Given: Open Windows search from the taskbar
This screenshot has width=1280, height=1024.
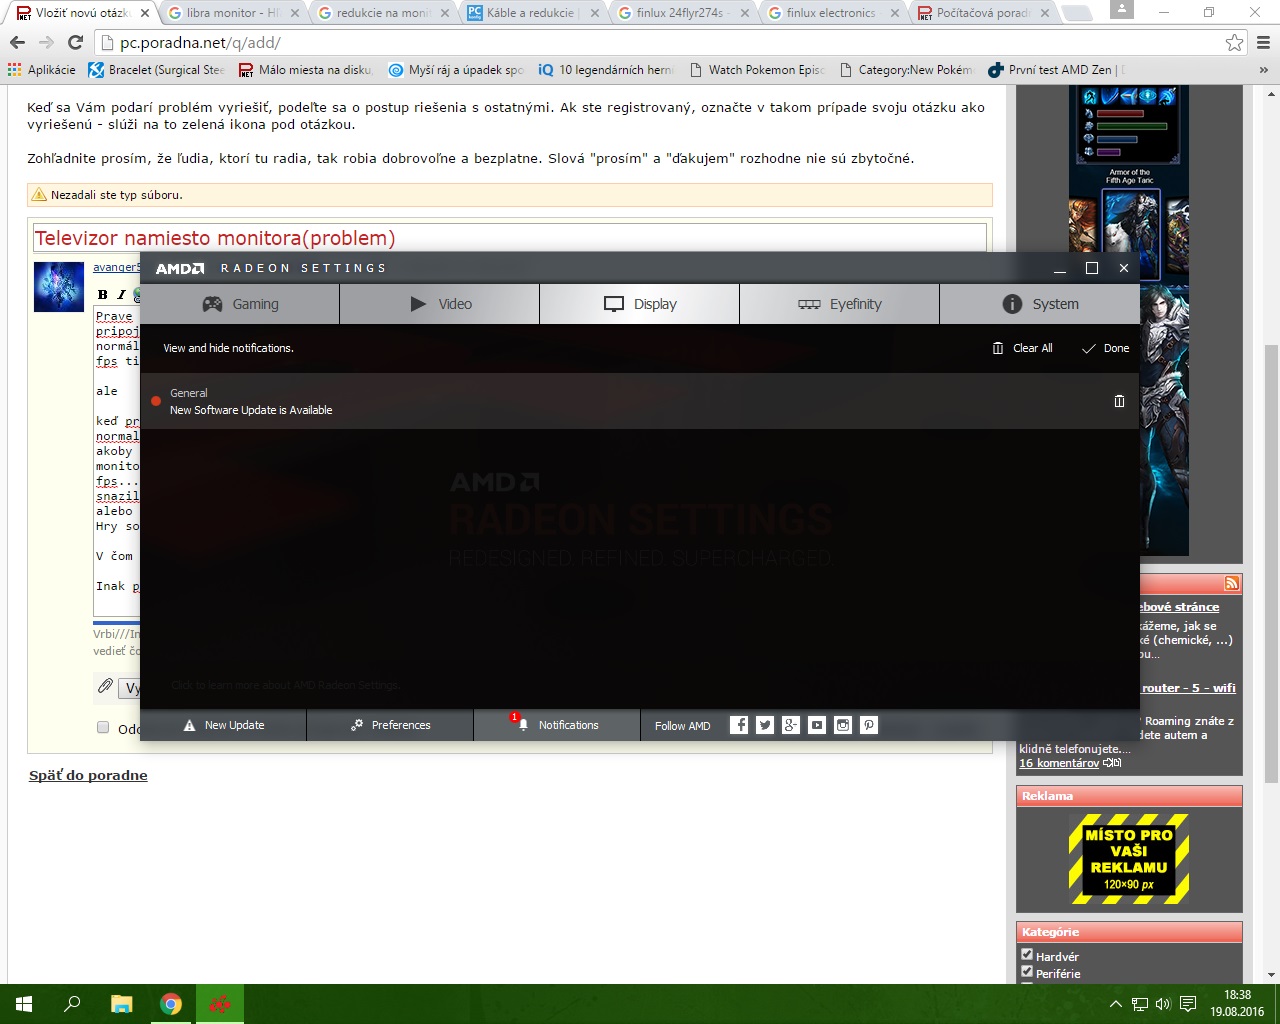Looking at the screenshot, I should (72, 1004).
